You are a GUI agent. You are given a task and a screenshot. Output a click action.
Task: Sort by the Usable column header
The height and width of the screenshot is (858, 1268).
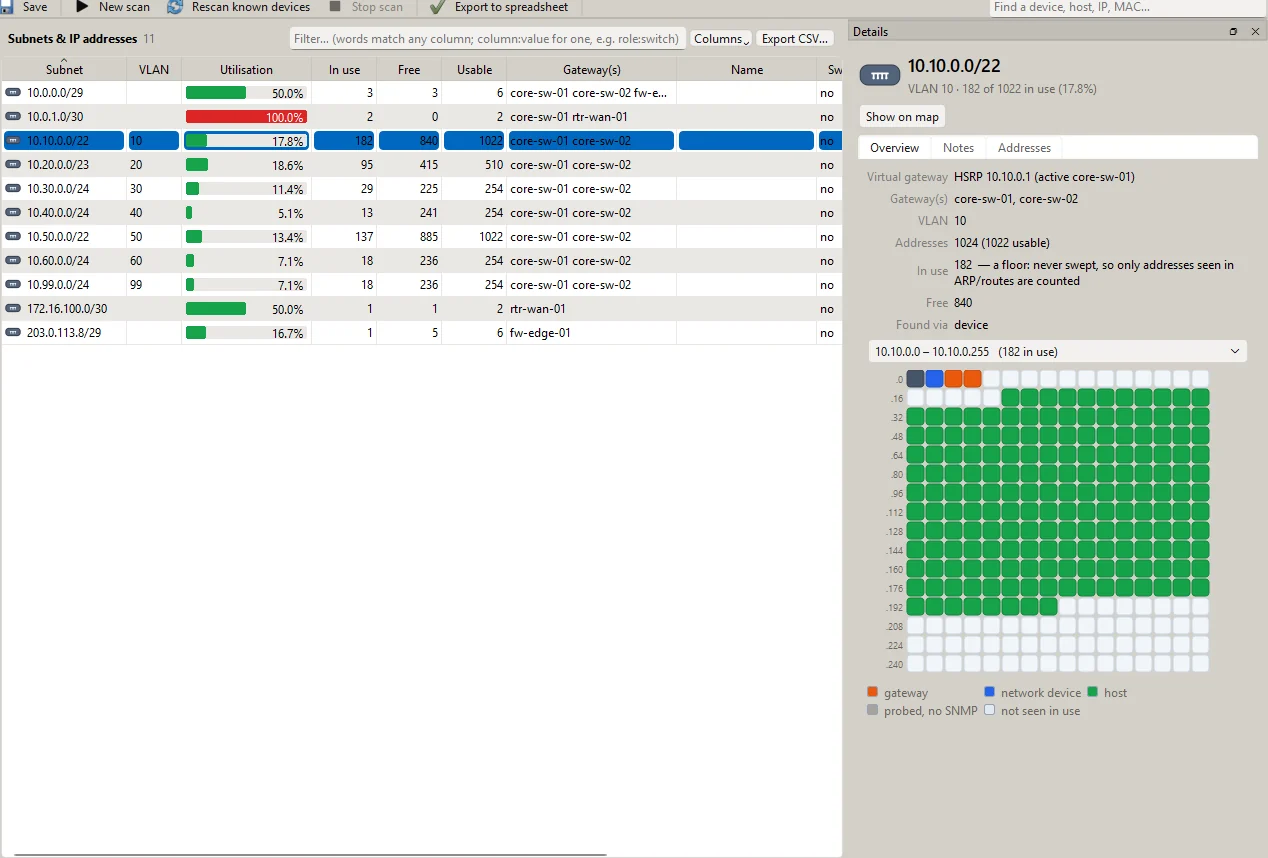pyautogui.click(x=474, y=70)
